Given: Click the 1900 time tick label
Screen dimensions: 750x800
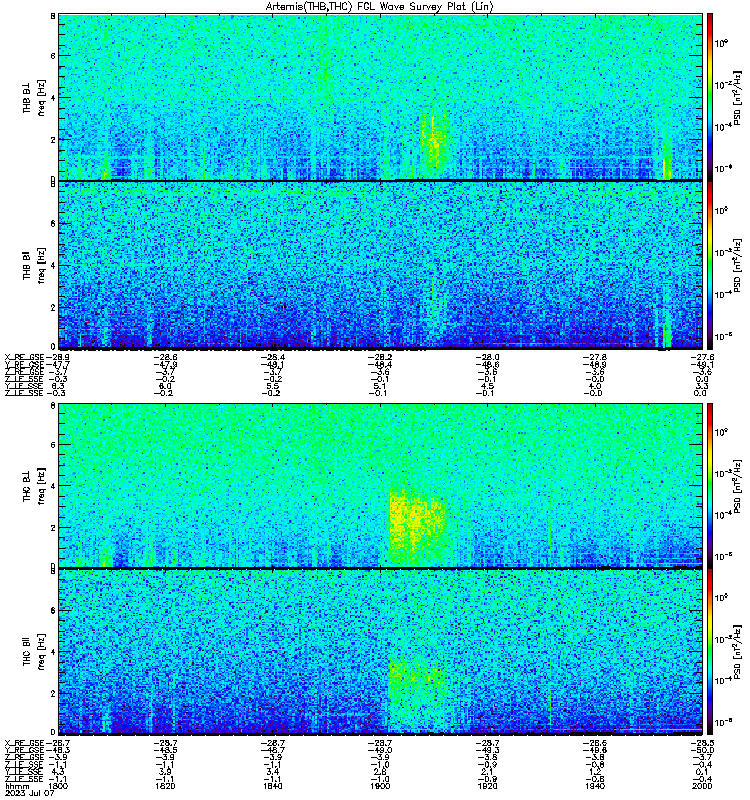Looking at the screenshot, I should (380, 786).
